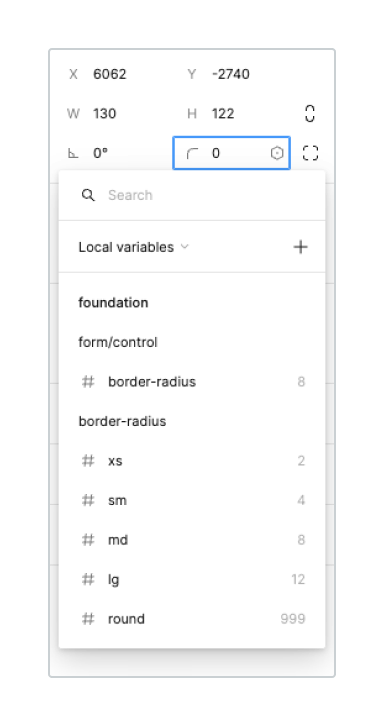The width and height of the screenshot is (384, 726).
Task: Click the apply variable hexagon icon
Action: click(277, 153)
